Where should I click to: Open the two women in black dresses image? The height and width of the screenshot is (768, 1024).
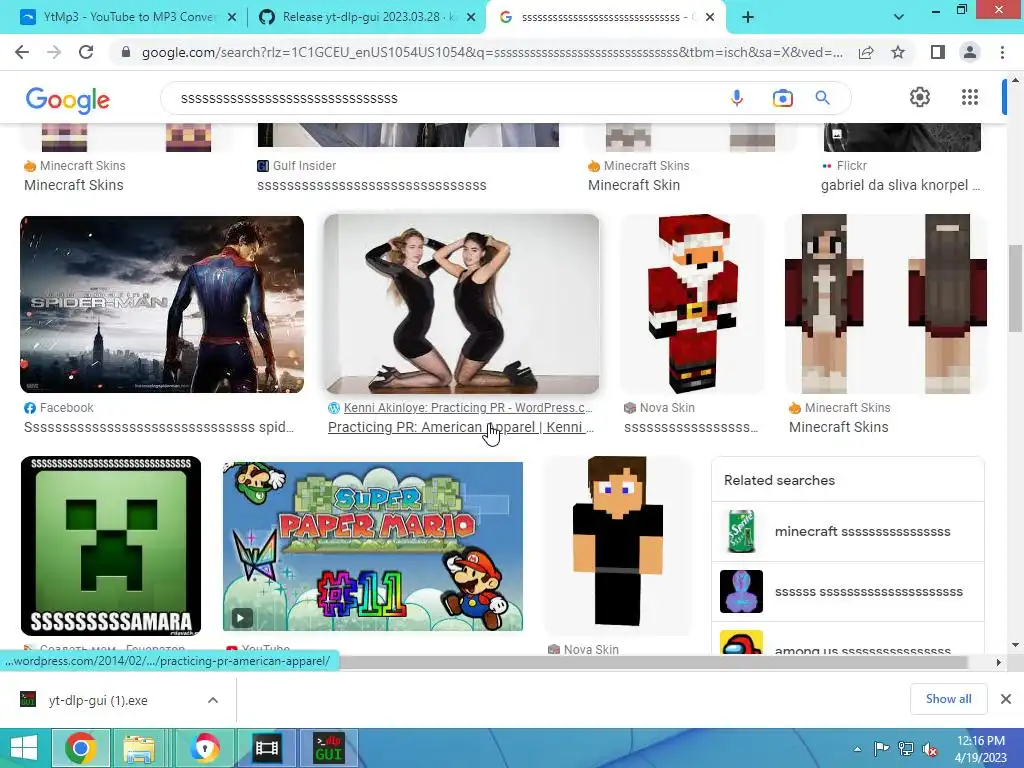(462, 304)
